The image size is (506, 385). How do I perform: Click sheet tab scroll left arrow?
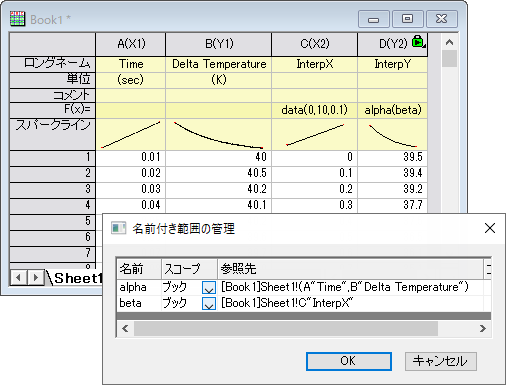pos(19,278)
